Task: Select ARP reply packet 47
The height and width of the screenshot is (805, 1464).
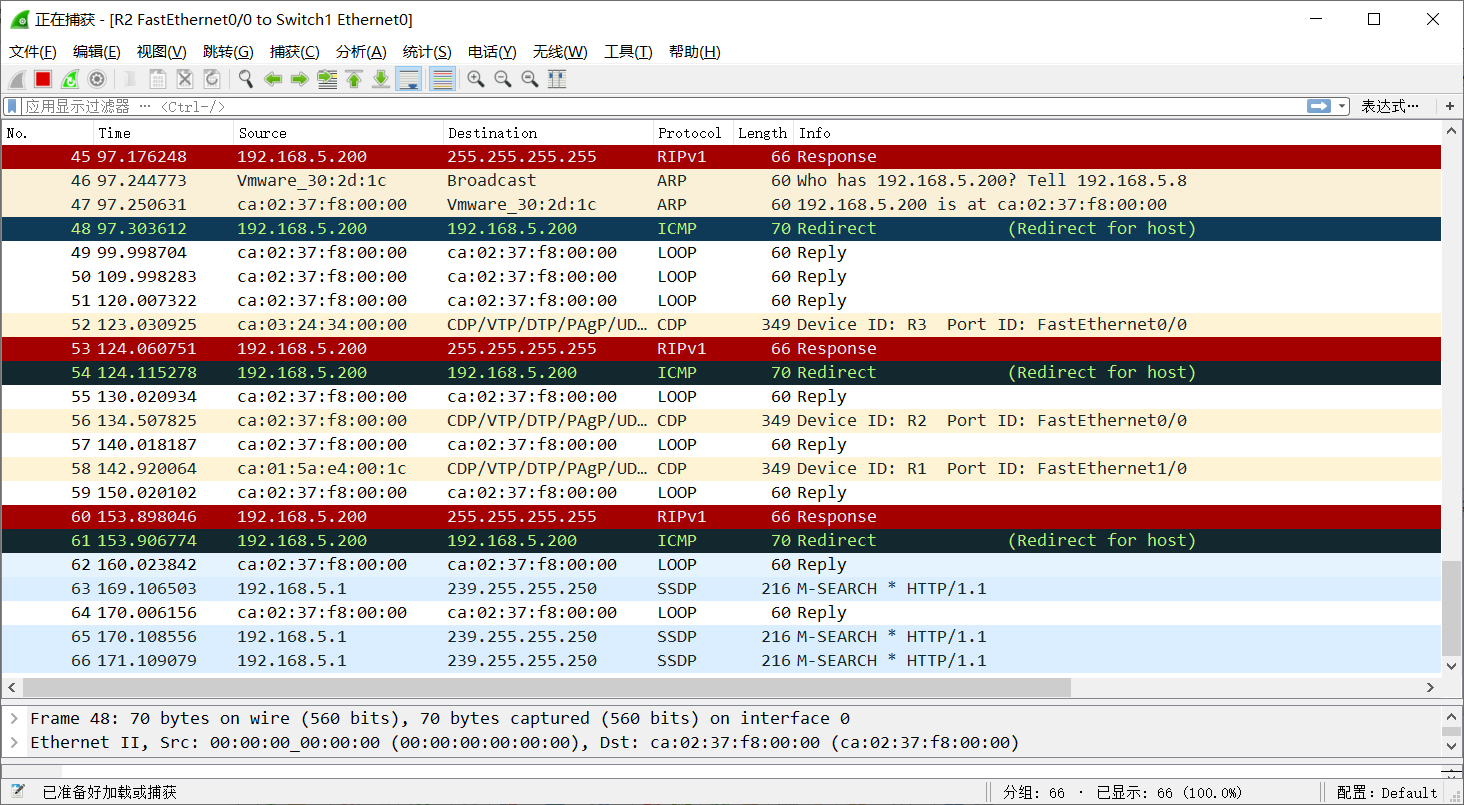Action: coord(721,205)
